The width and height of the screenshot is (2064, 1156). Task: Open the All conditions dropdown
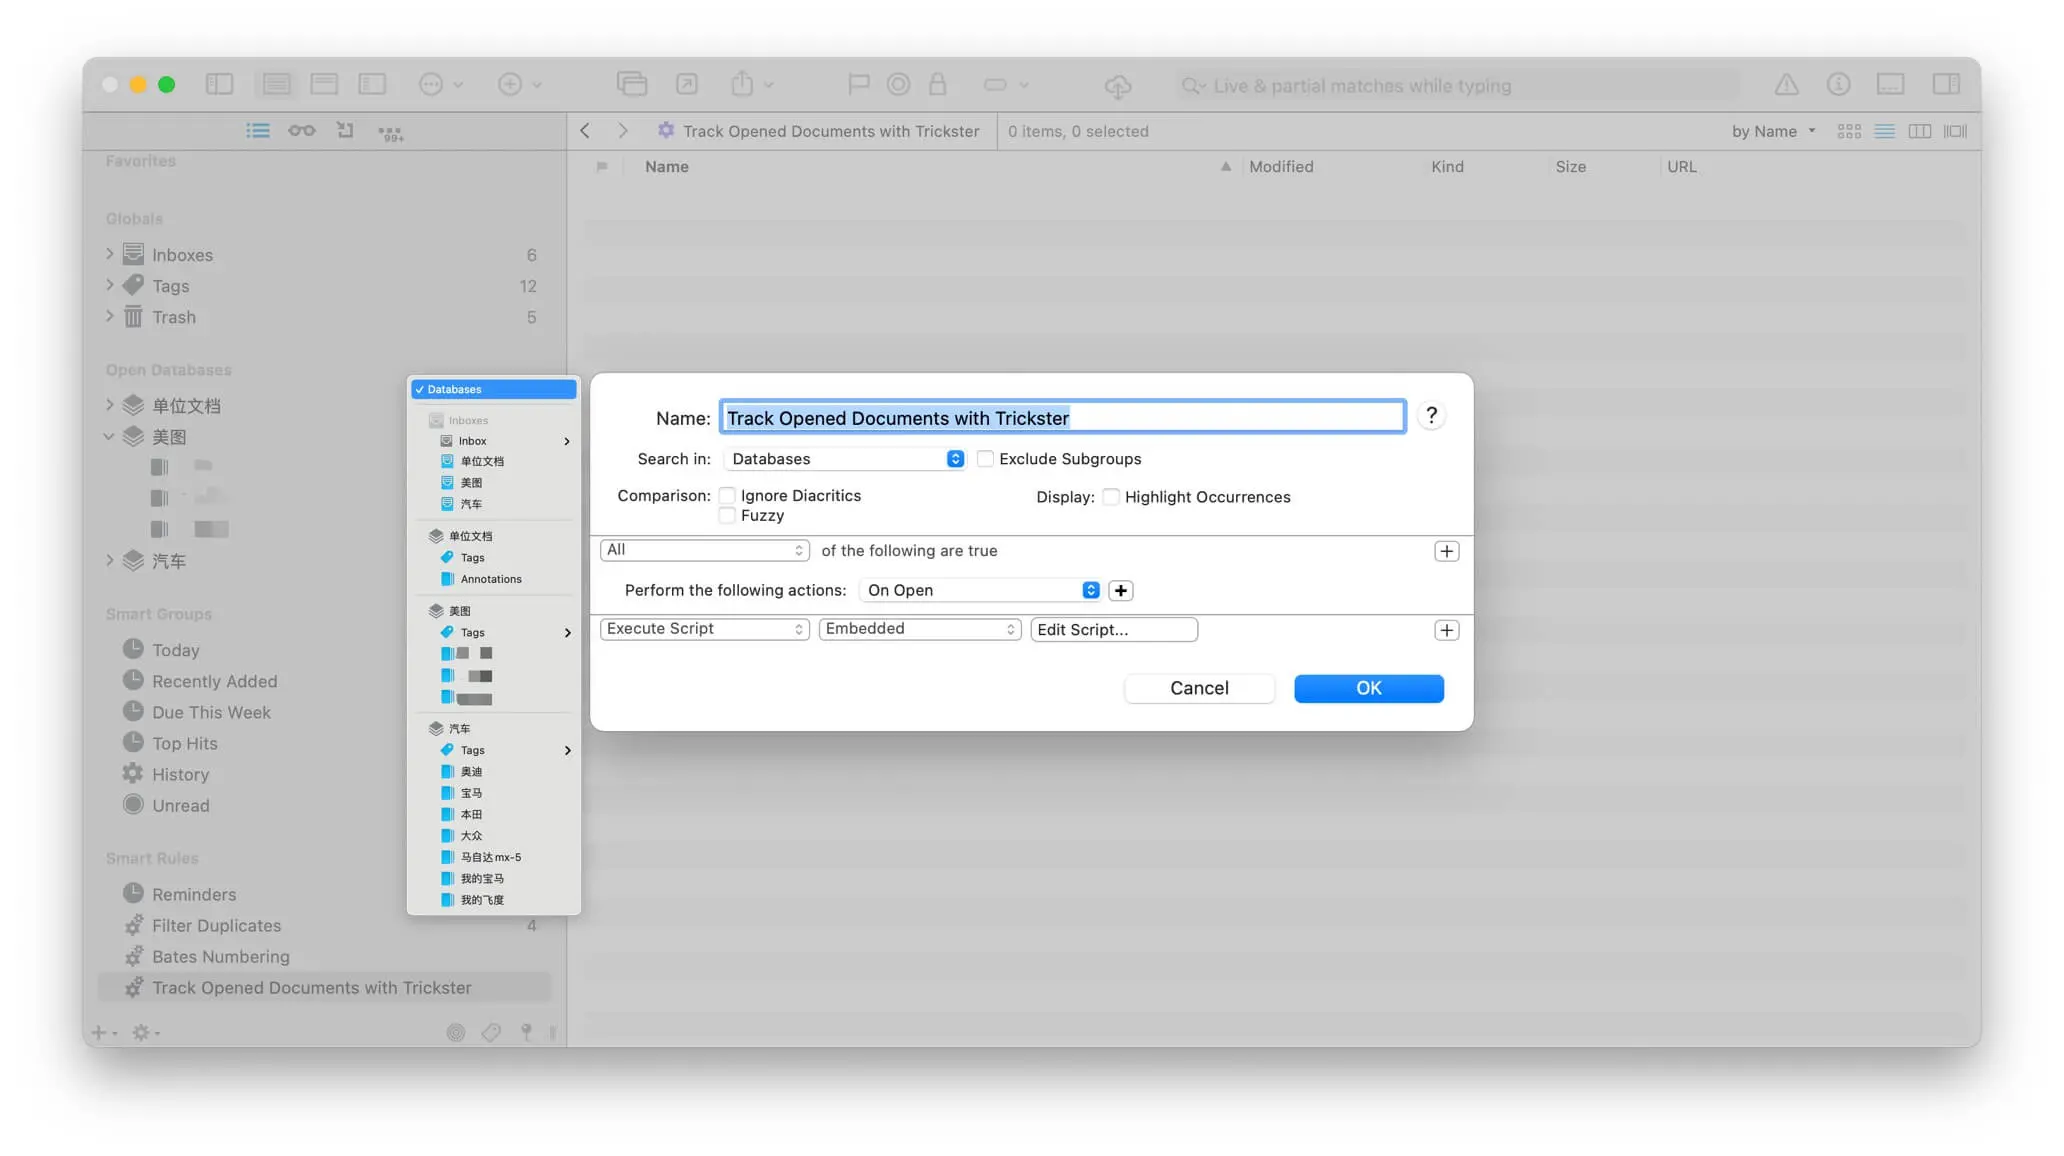[x=704, y=550]
